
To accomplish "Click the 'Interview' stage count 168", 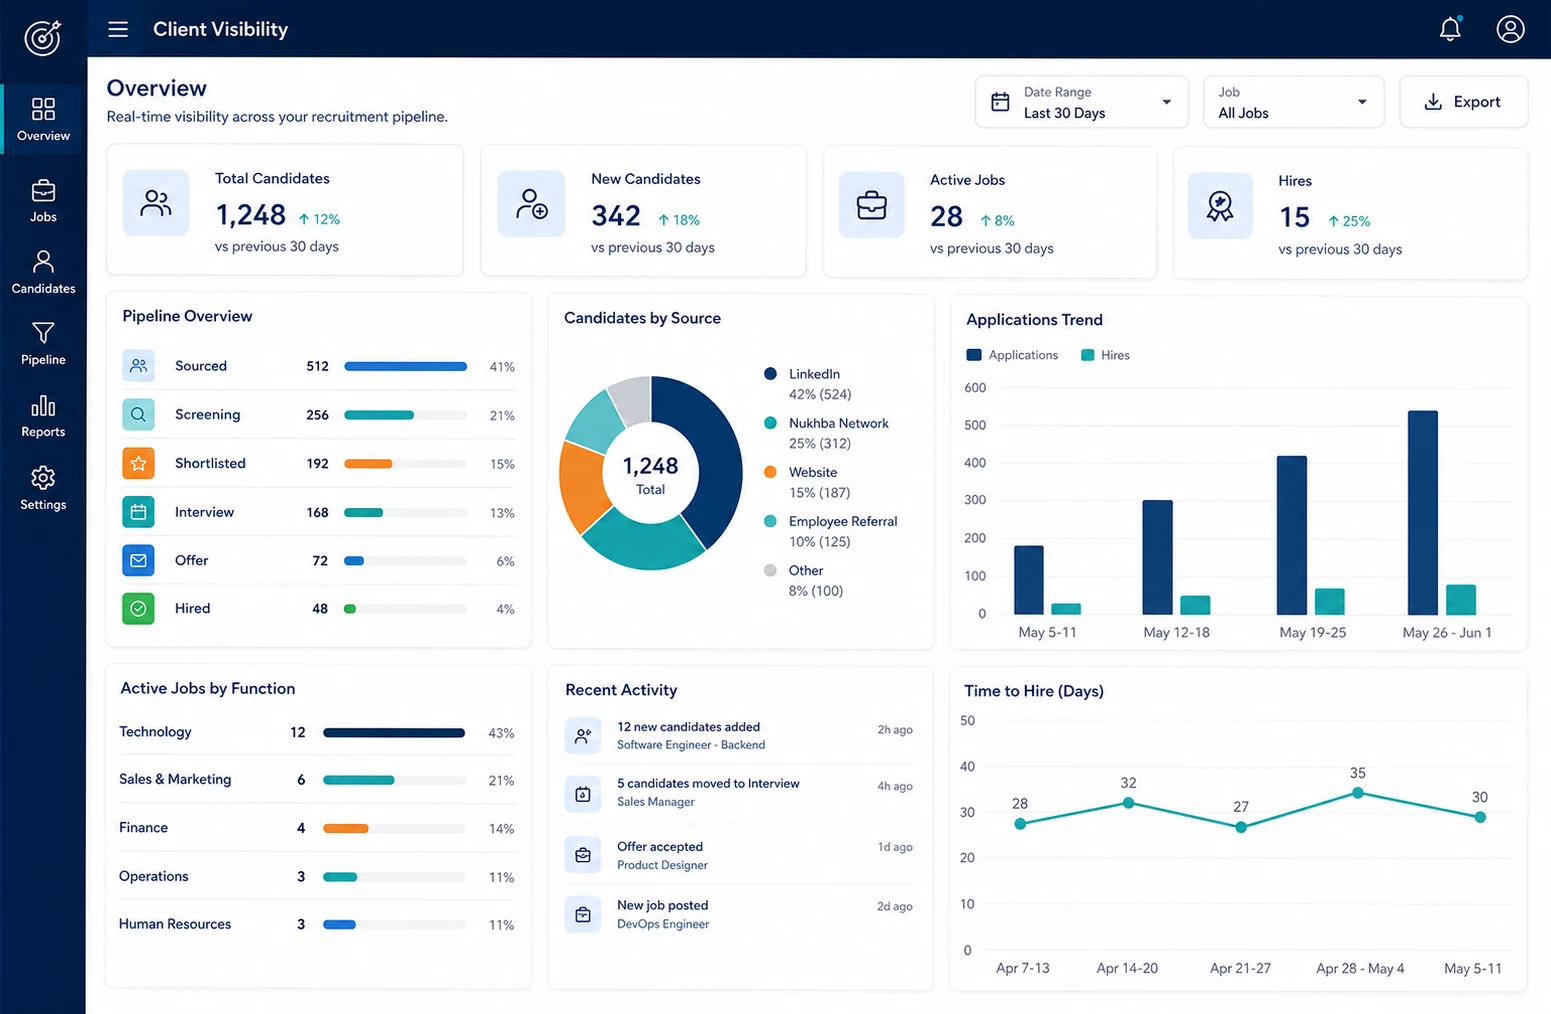I will (x=317, y=512).
